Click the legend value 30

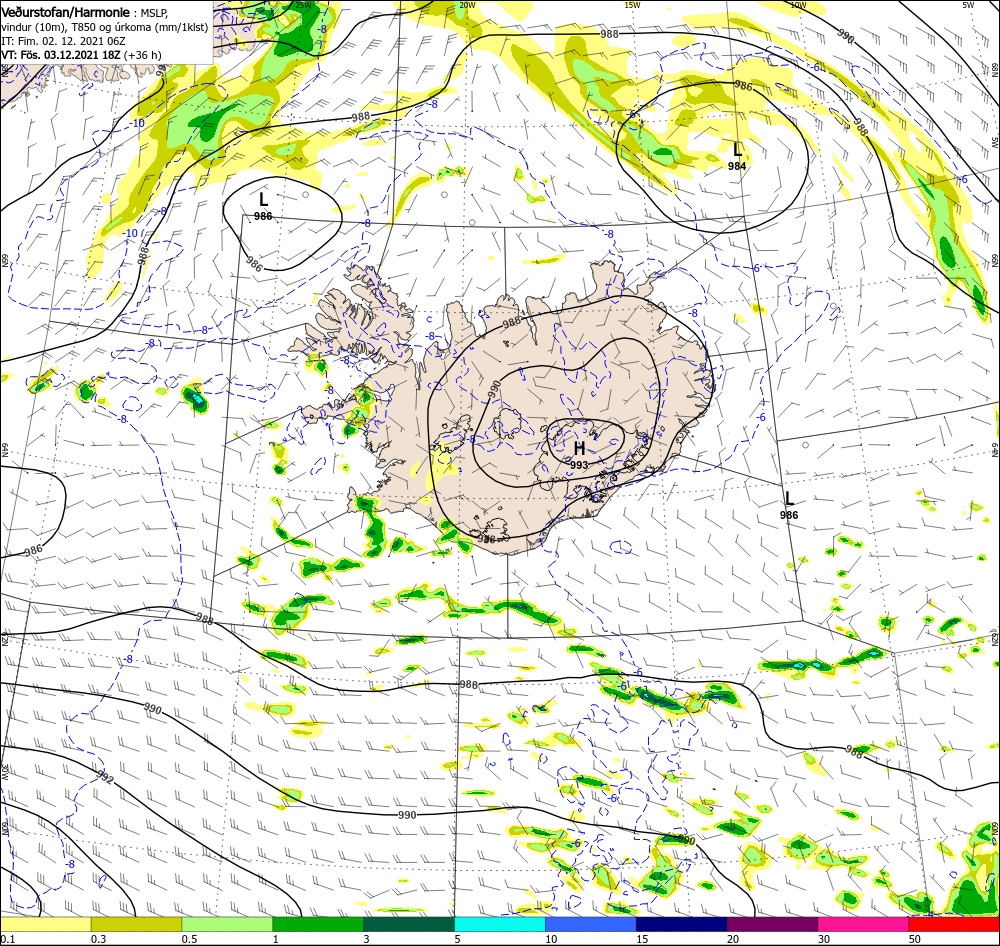tap(824, 939)
